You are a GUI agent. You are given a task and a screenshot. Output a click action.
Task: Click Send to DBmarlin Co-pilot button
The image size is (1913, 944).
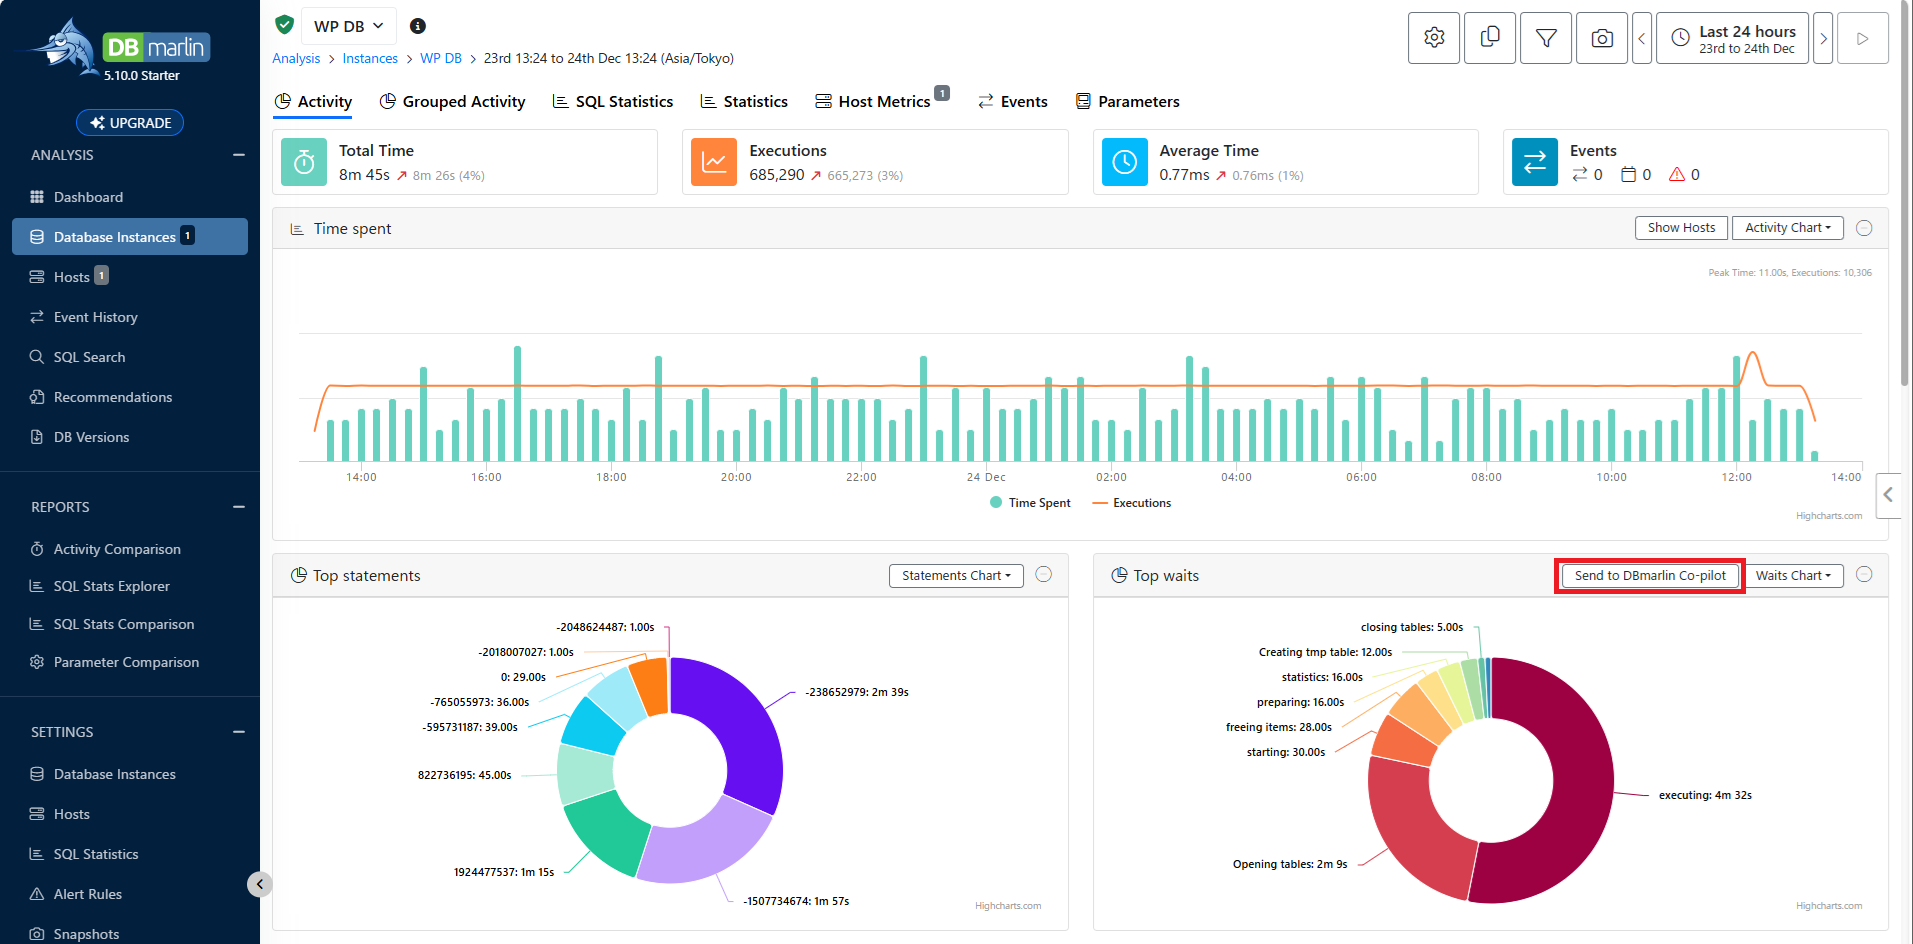coord(1650,576)
